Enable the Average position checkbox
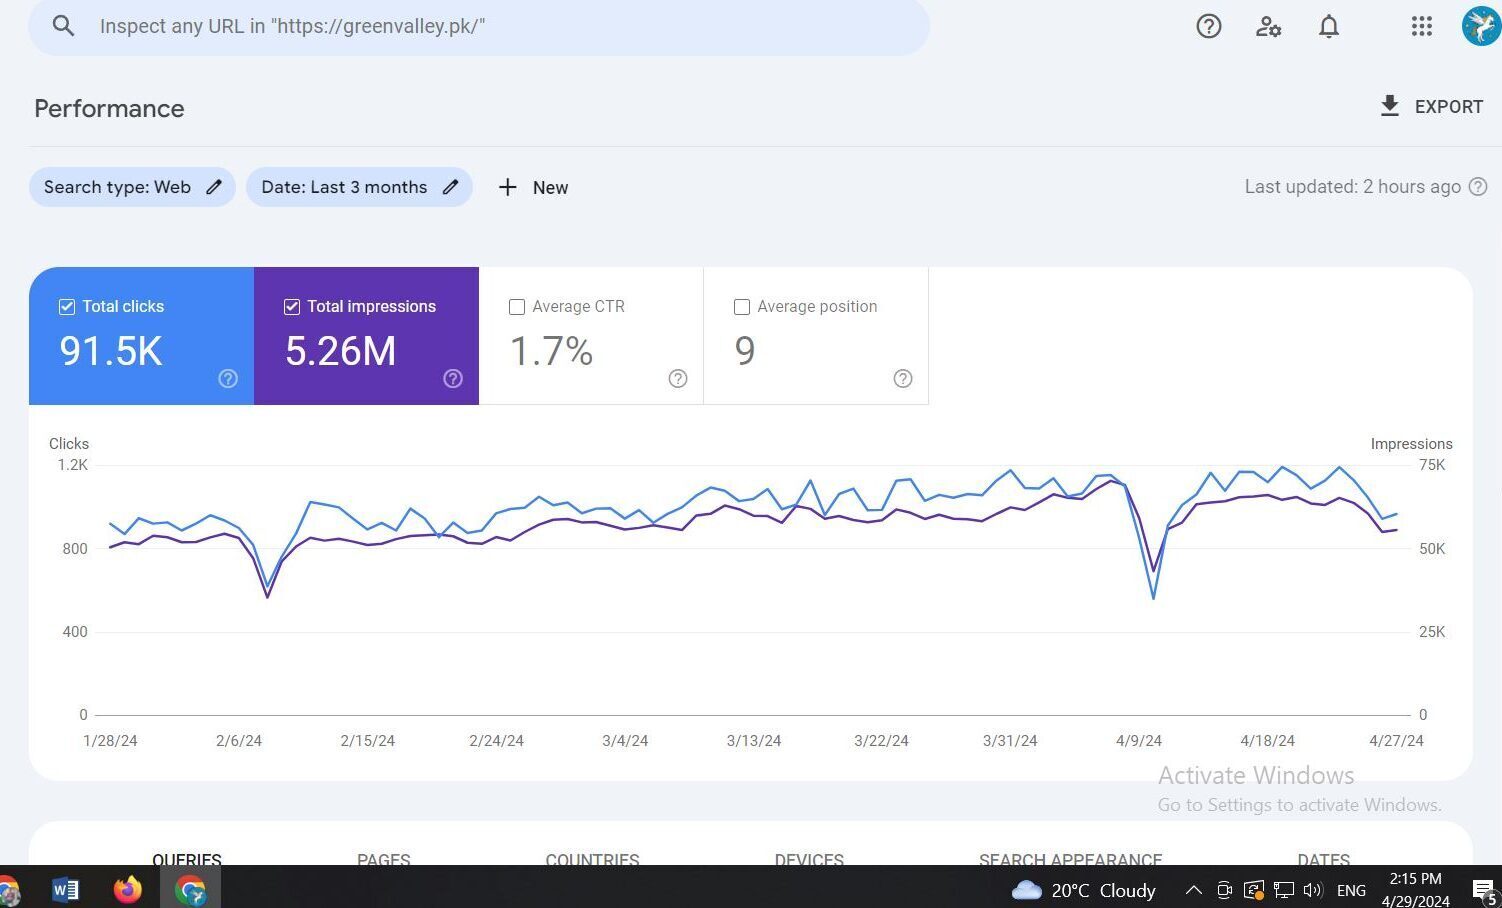This screenshot has width=1502, height=908. [742, 307]
